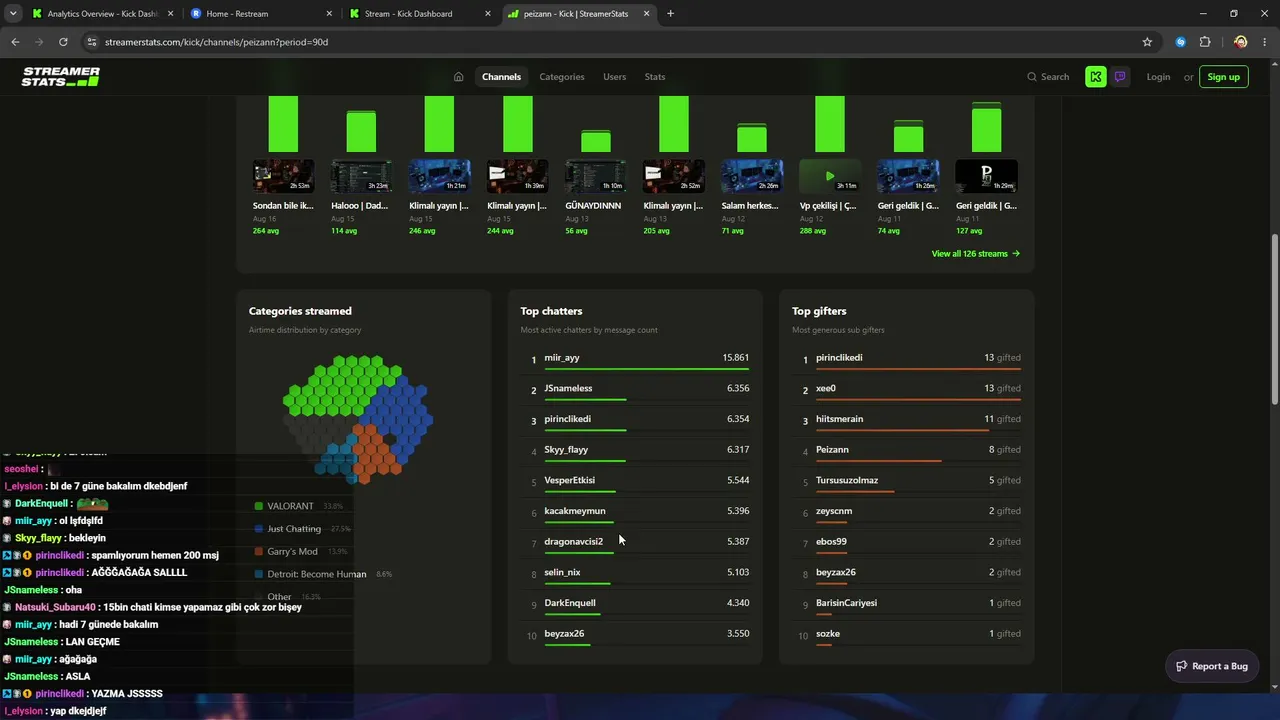Viewport: 1280px width, 720px height.
Task: Click Natsuki_Subaru40 name in chat overlay
Action: (x=55, y=607)
